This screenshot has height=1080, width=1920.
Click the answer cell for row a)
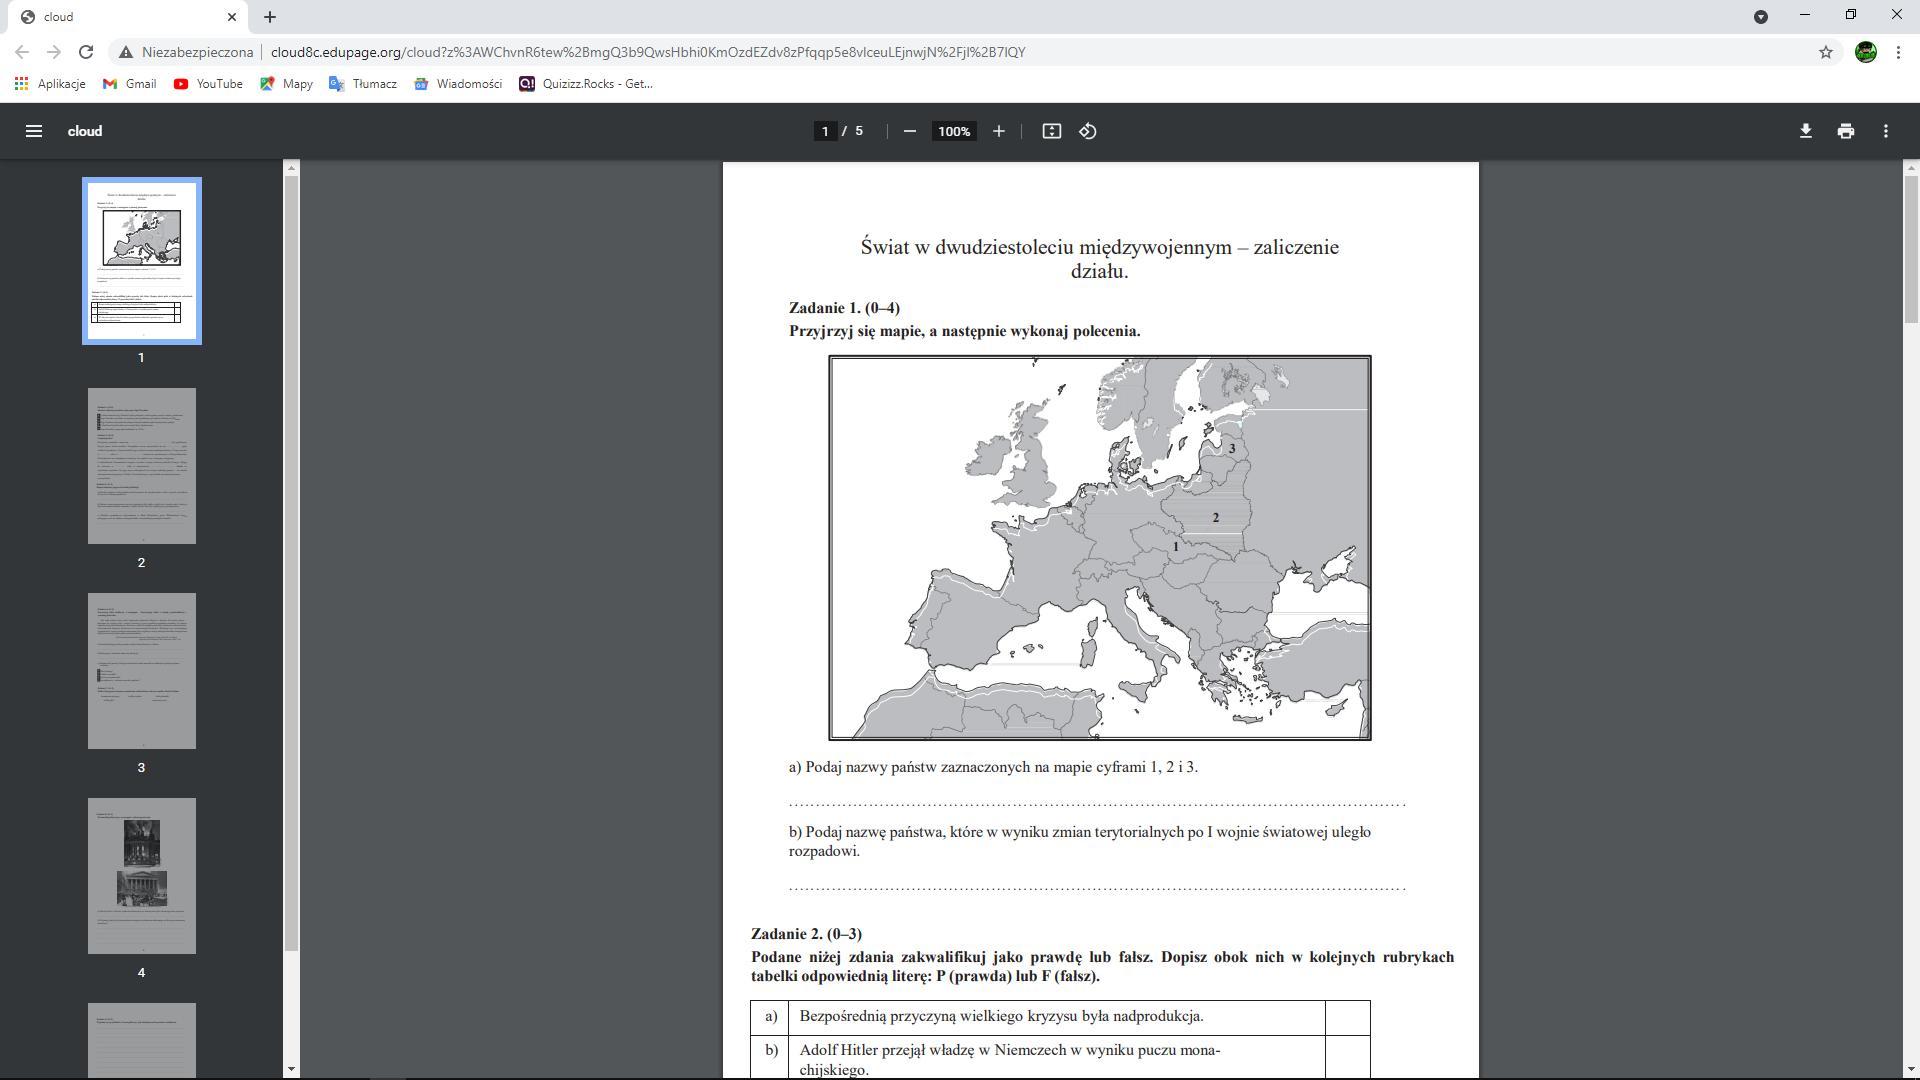[1347, 1018]
